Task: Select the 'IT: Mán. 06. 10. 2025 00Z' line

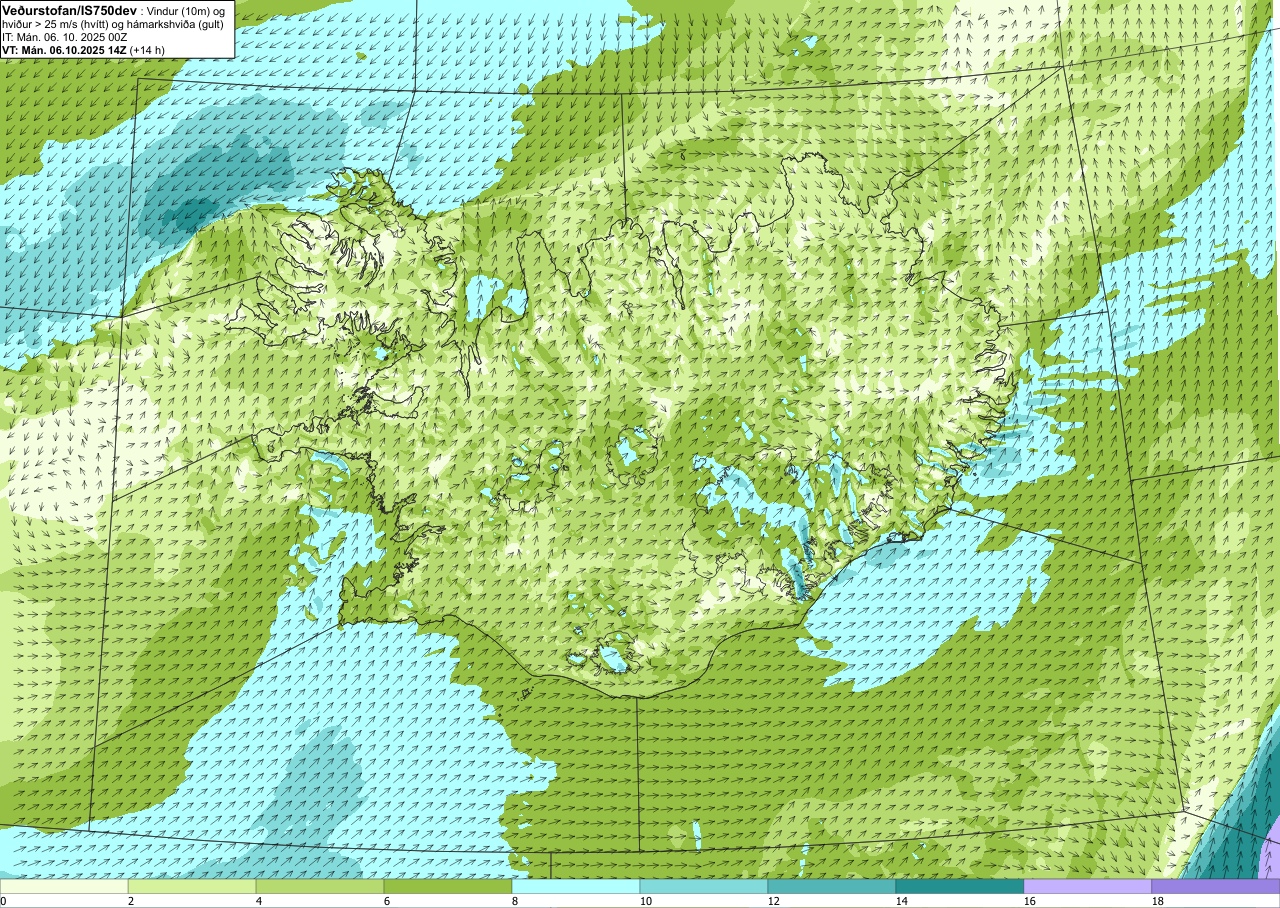Action: (67, 36)
